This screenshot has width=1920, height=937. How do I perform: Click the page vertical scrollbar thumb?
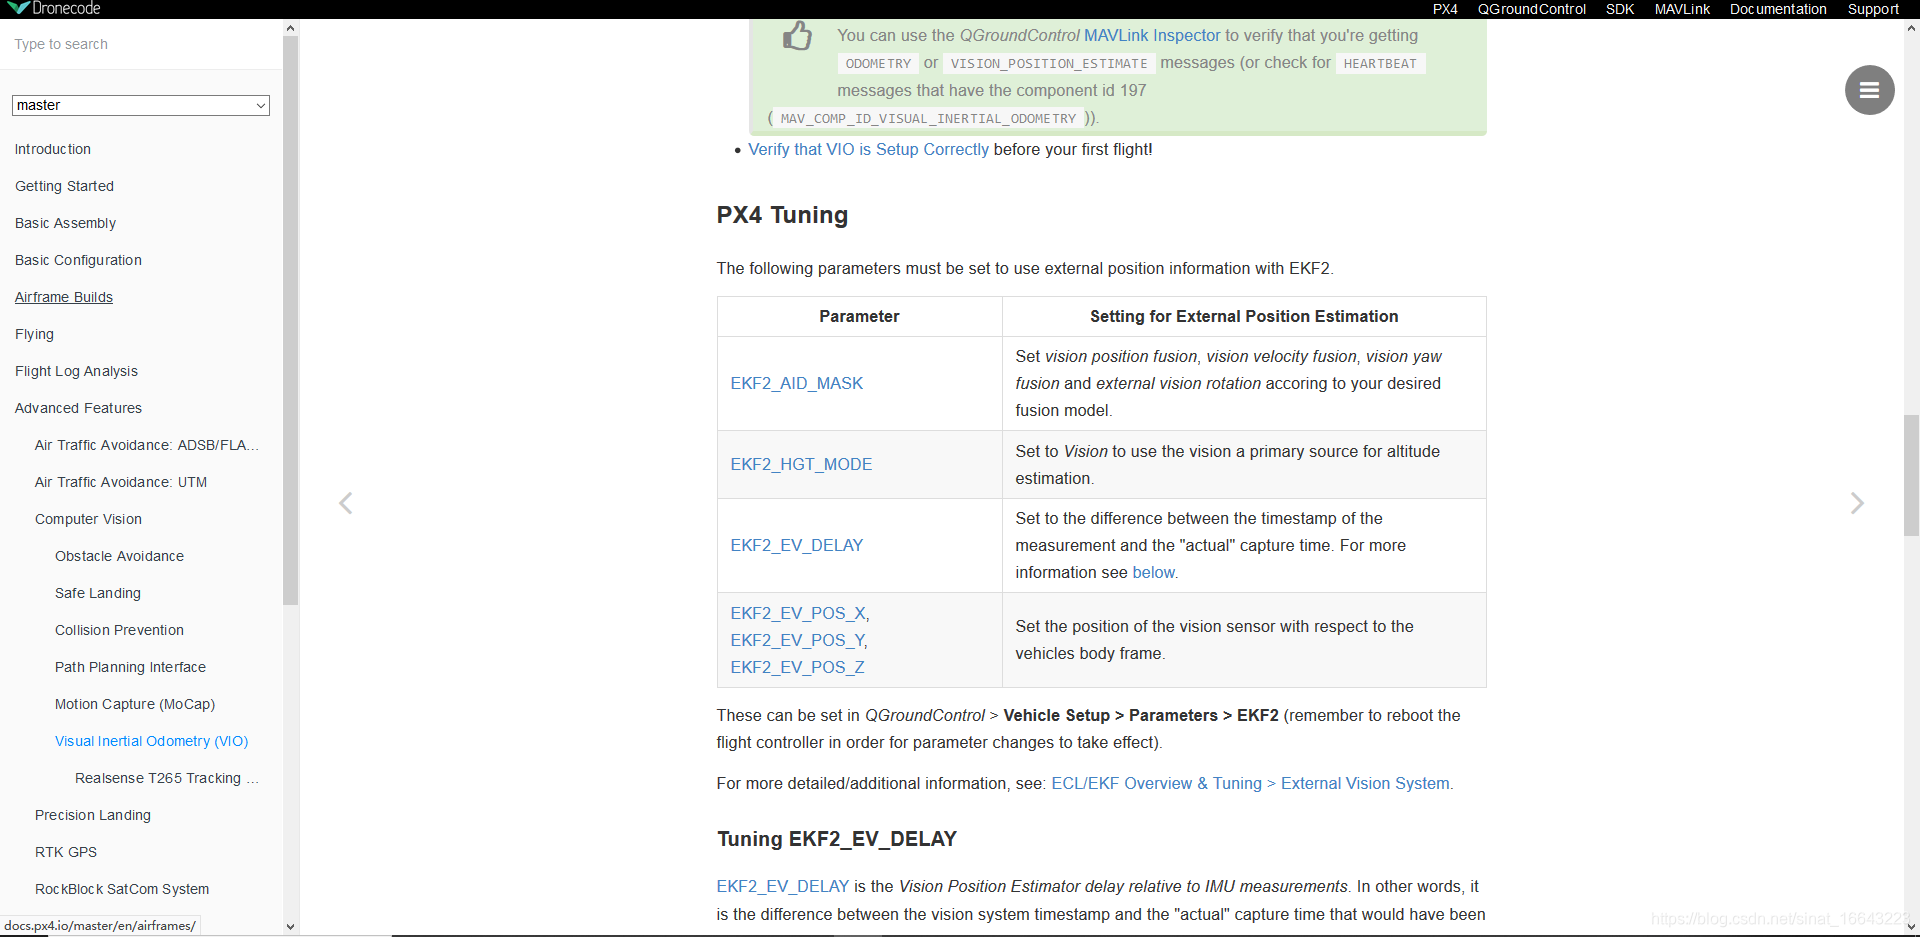tap(1911, 476)
